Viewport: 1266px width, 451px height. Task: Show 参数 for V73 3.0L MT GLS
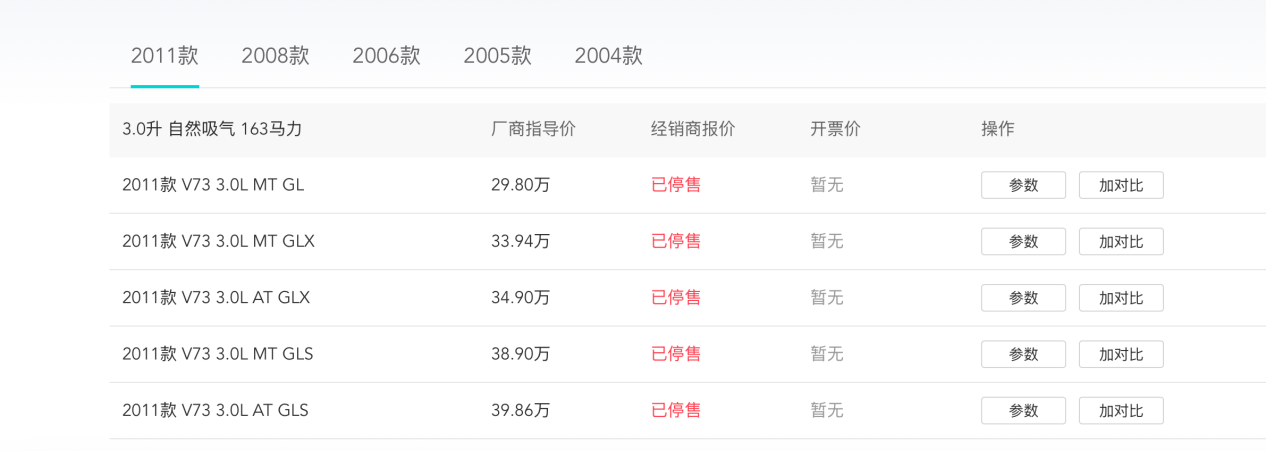point(1023,354)
